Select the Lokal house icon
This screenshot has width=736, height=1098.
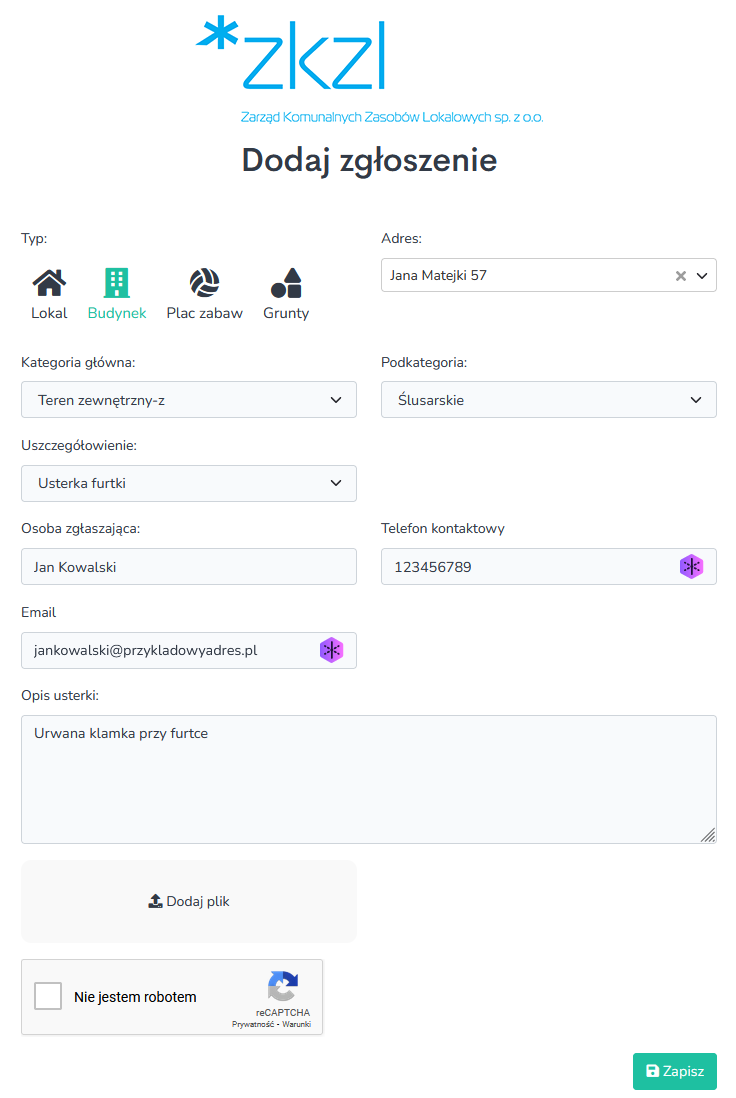[49, 284]
